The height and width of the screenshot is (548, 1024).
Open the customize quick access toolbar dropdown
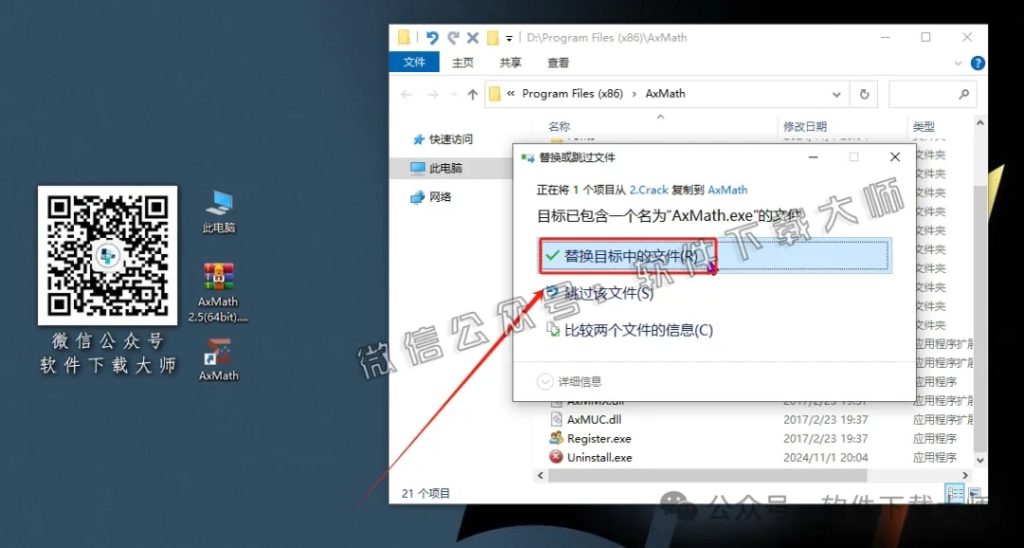click(x=509, y=39)
